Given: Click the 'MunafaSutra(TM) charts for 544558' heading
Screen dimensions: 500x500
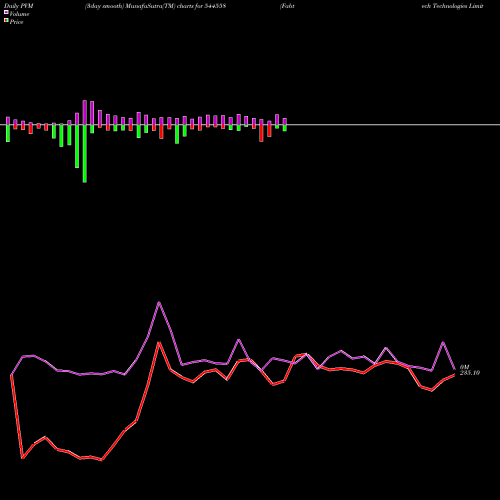Looking at the screenshot, I should click(x=176, y=6).
